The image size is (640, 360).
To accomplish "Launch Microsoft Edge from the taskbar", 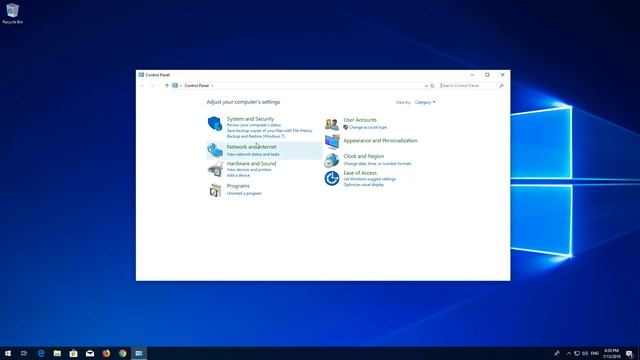I will tap(41, 353).
